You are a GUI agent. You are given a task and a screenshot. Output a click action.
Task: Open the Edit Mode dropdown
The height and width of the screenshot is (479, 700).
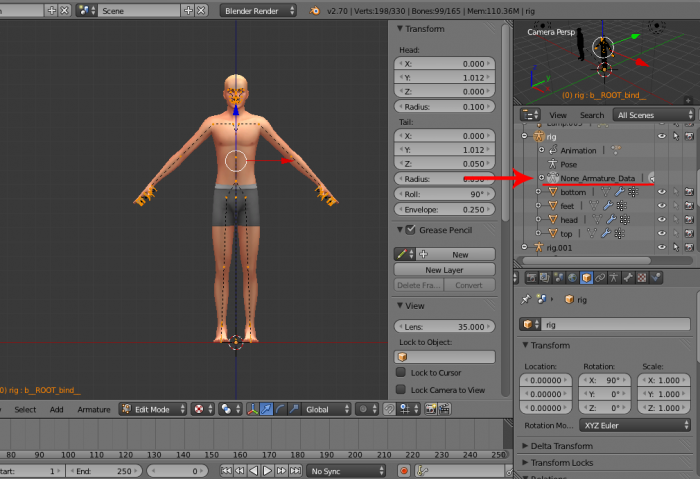pyautogui.click(x=152, y=409)
